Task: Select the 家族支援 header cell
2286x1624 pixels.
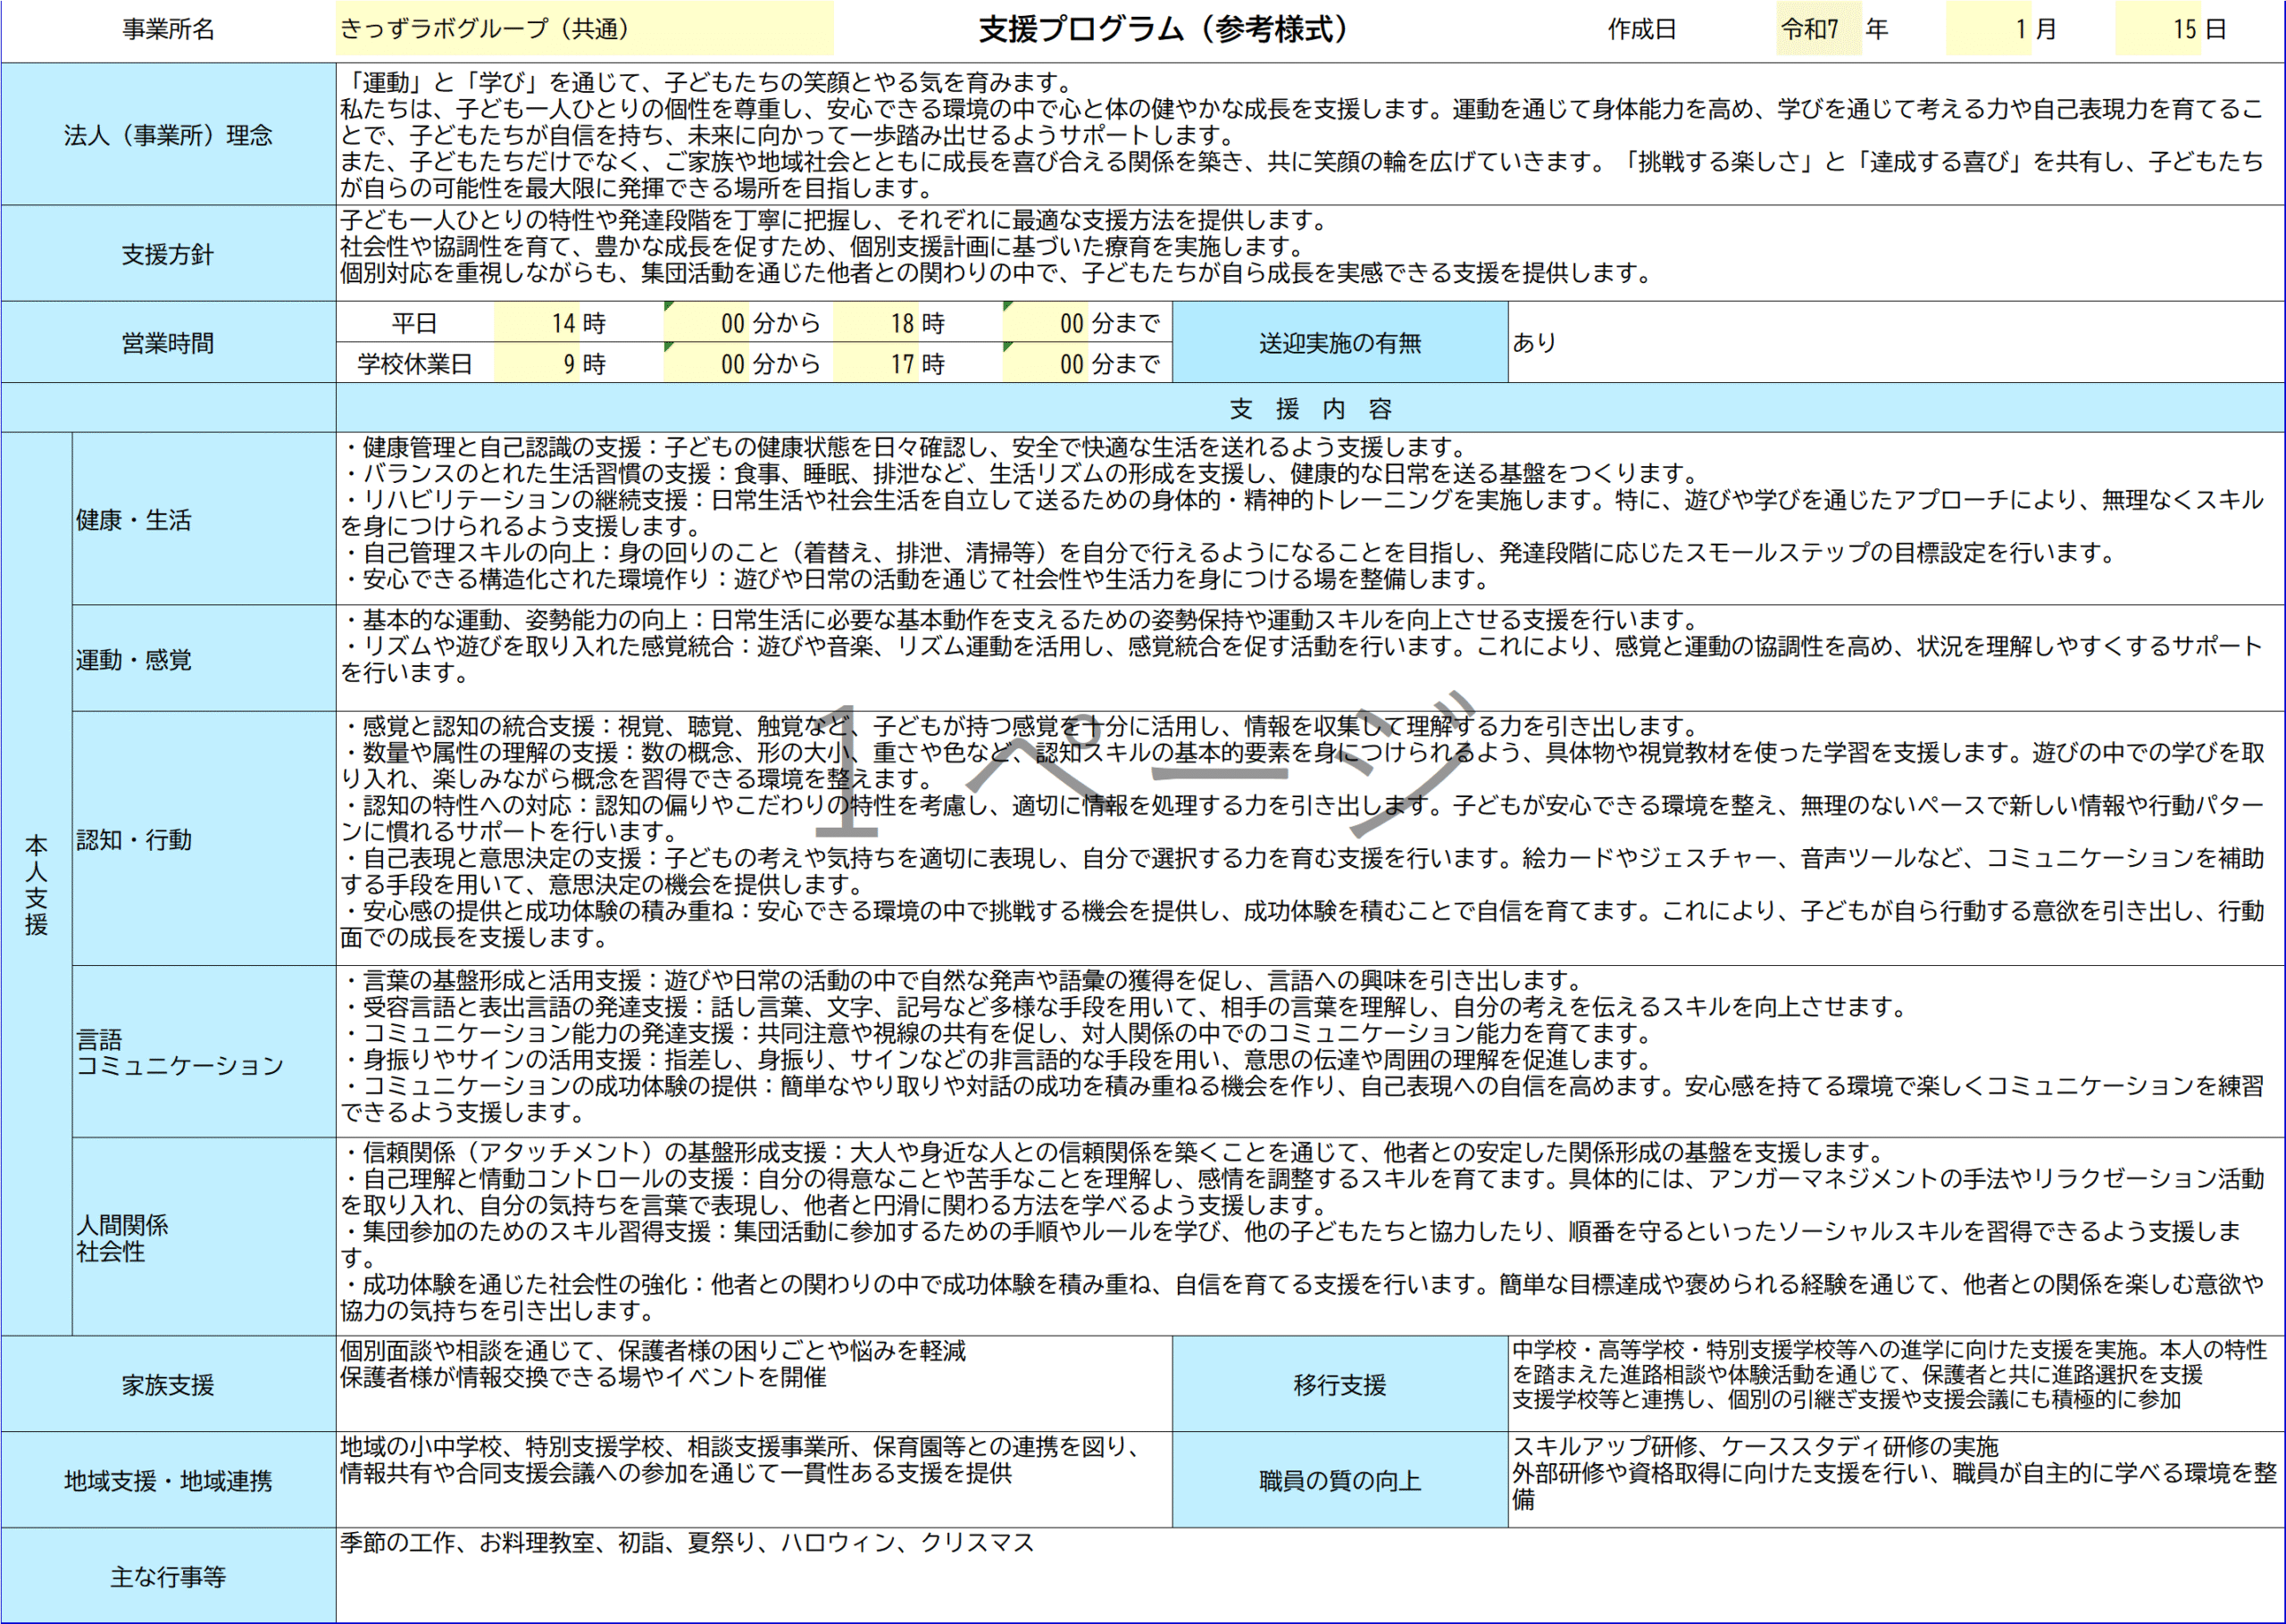Action: pyautogui.click(x=168, y=1384)
